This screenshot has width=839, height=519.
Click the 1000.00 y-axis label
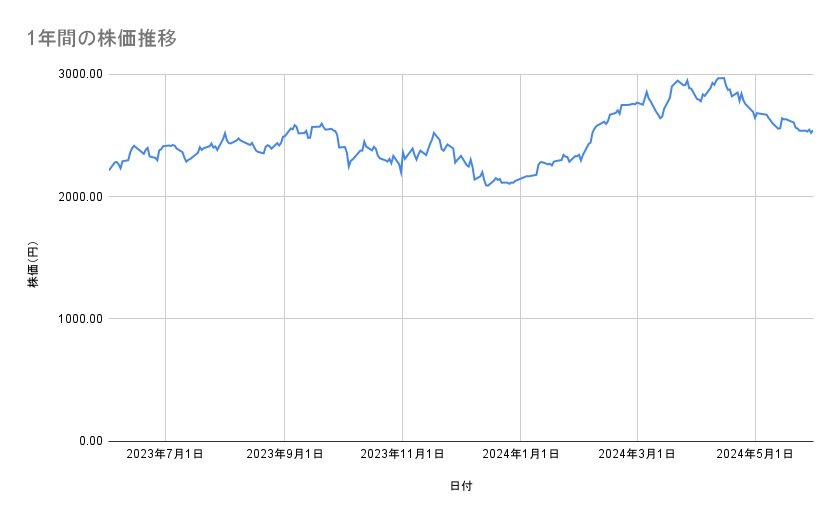coord(80,319)
